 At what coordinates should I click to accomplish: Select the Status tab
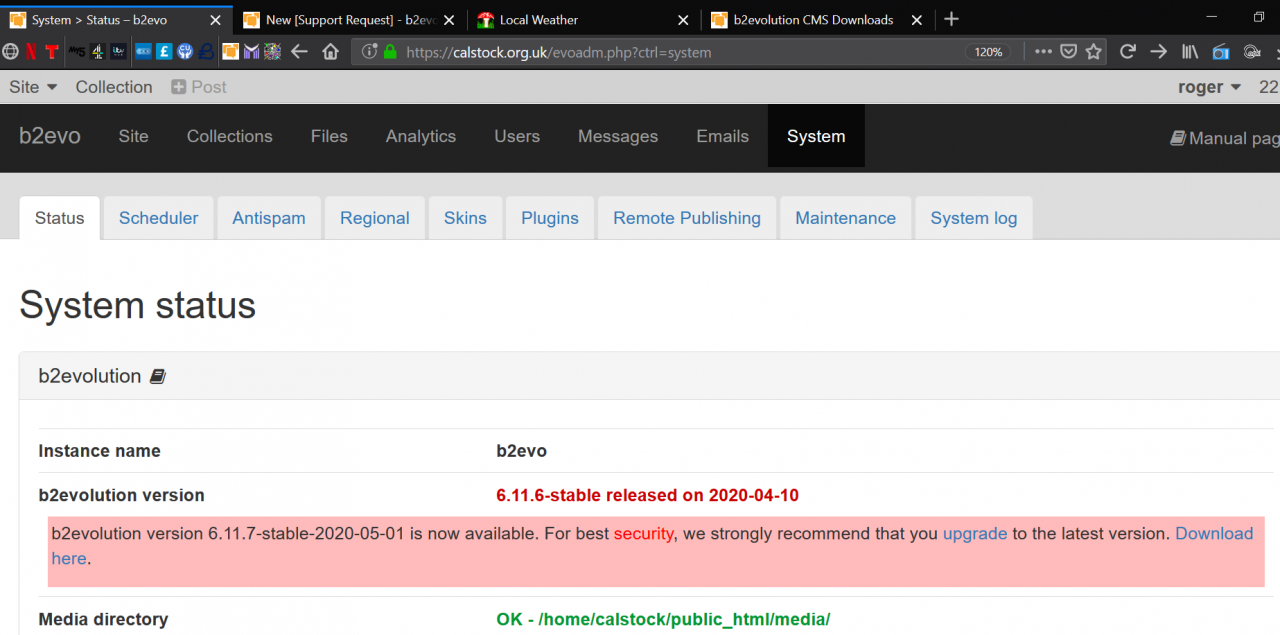(x=60, y=218)
